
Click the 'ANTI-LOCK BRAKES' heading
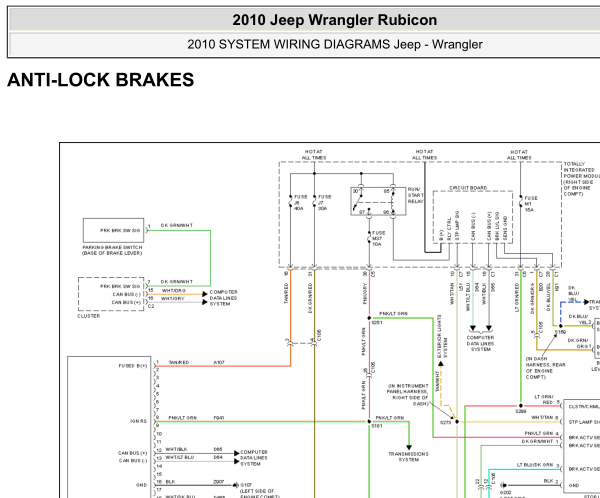tap(101, 80)
